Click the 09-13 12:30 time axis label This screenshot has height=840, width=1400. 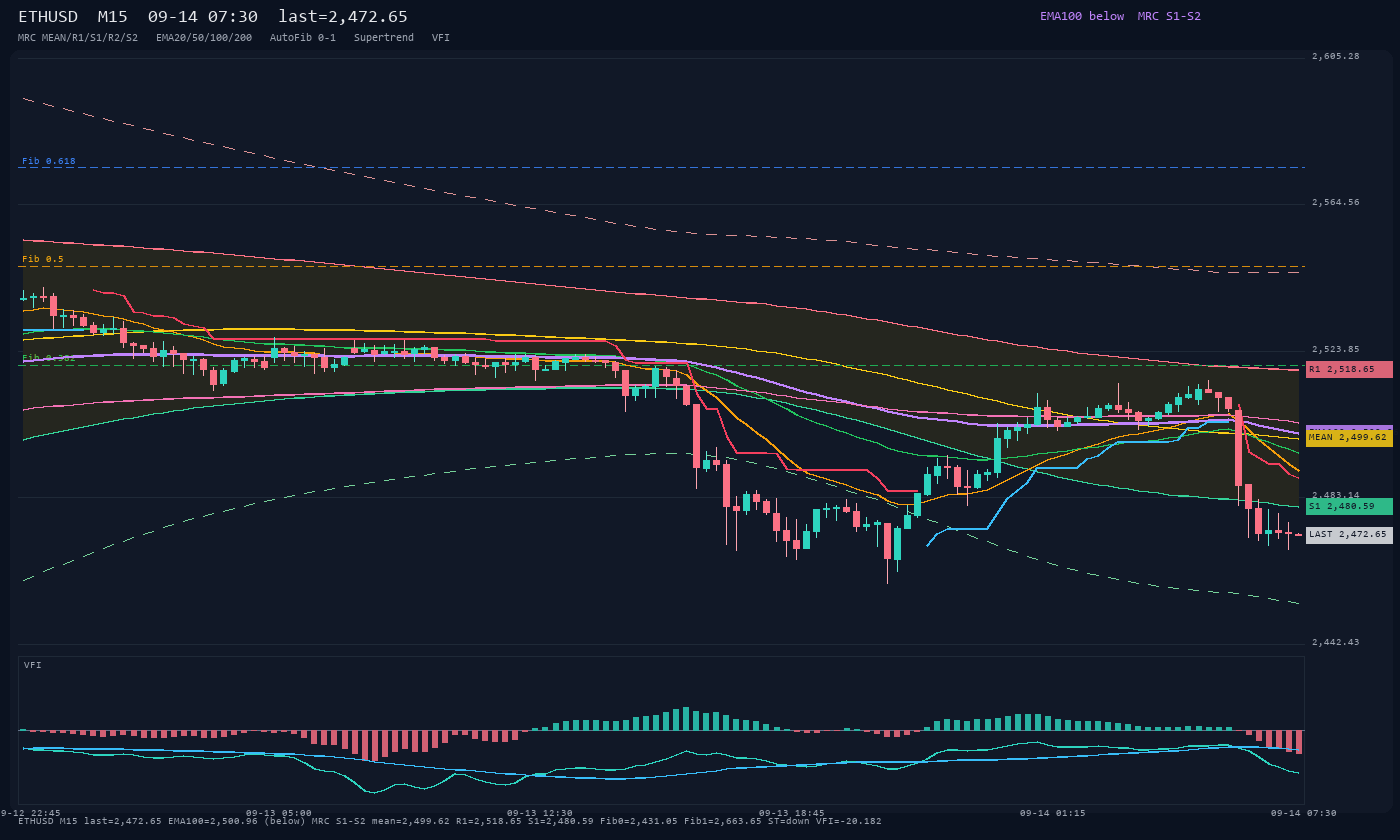click(x=540, y=813)
